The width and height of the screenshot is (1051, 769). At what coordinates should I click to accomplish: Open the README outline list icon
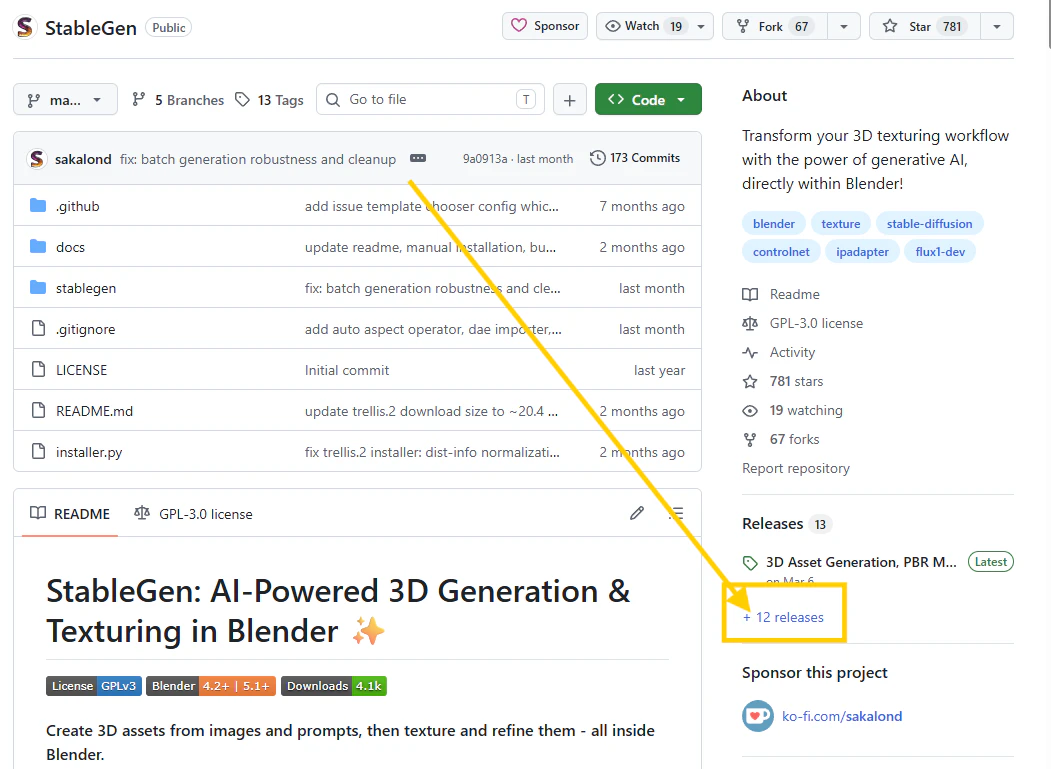click(677, 514)
